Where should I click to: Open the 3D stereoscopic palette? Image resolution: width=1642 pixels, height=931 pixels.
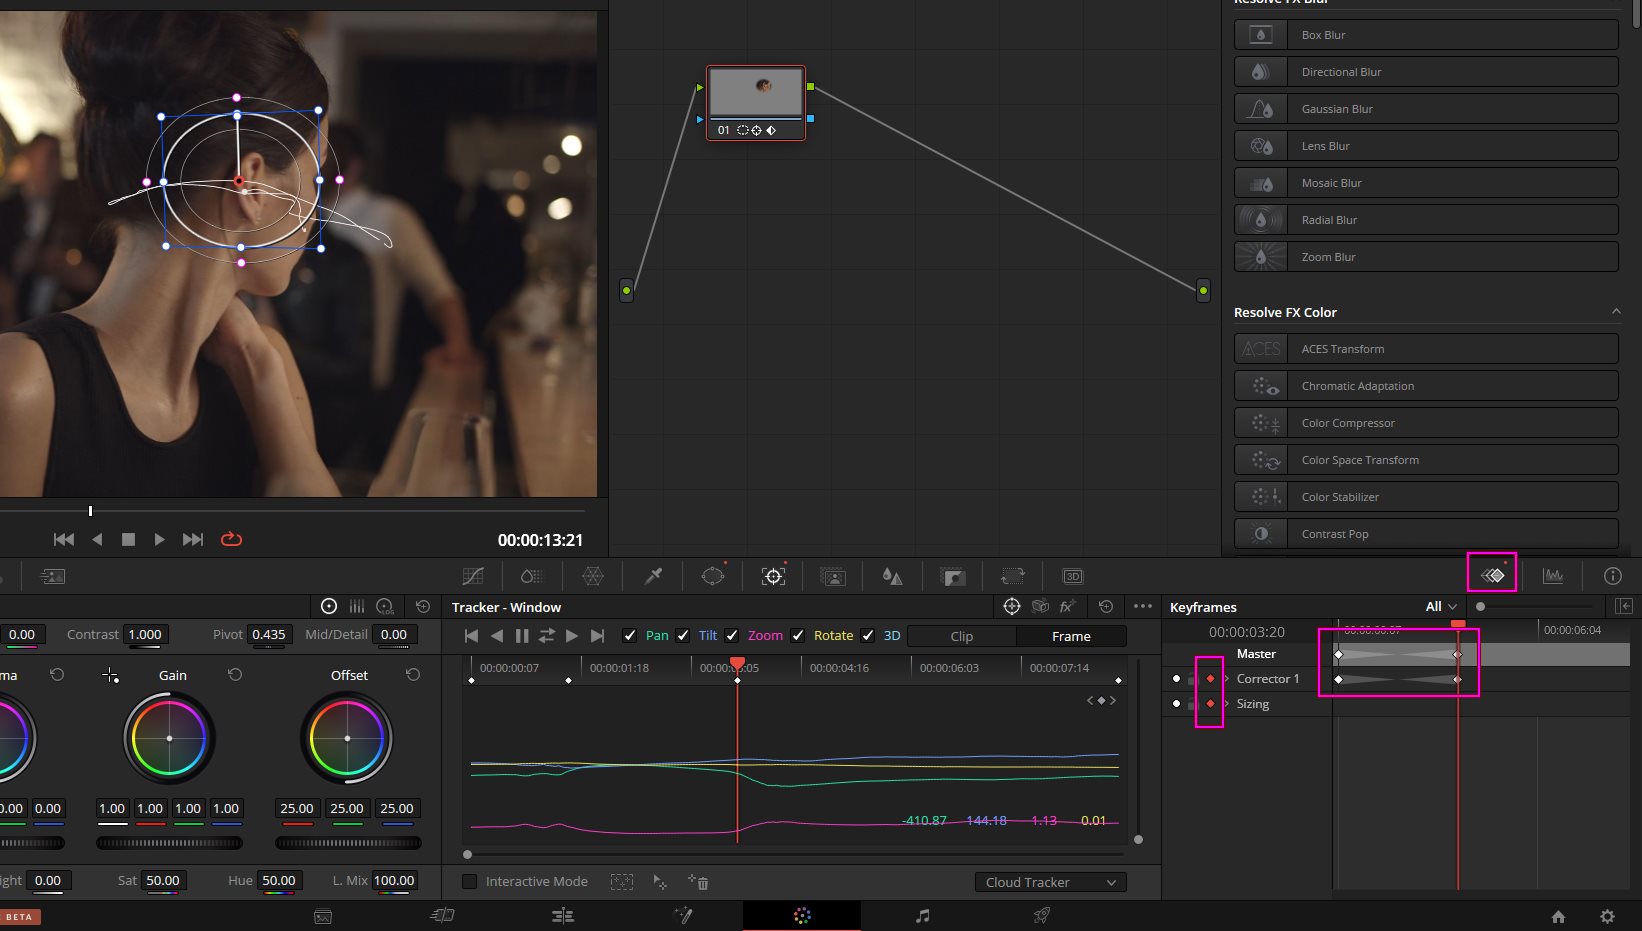[1073, 576]
